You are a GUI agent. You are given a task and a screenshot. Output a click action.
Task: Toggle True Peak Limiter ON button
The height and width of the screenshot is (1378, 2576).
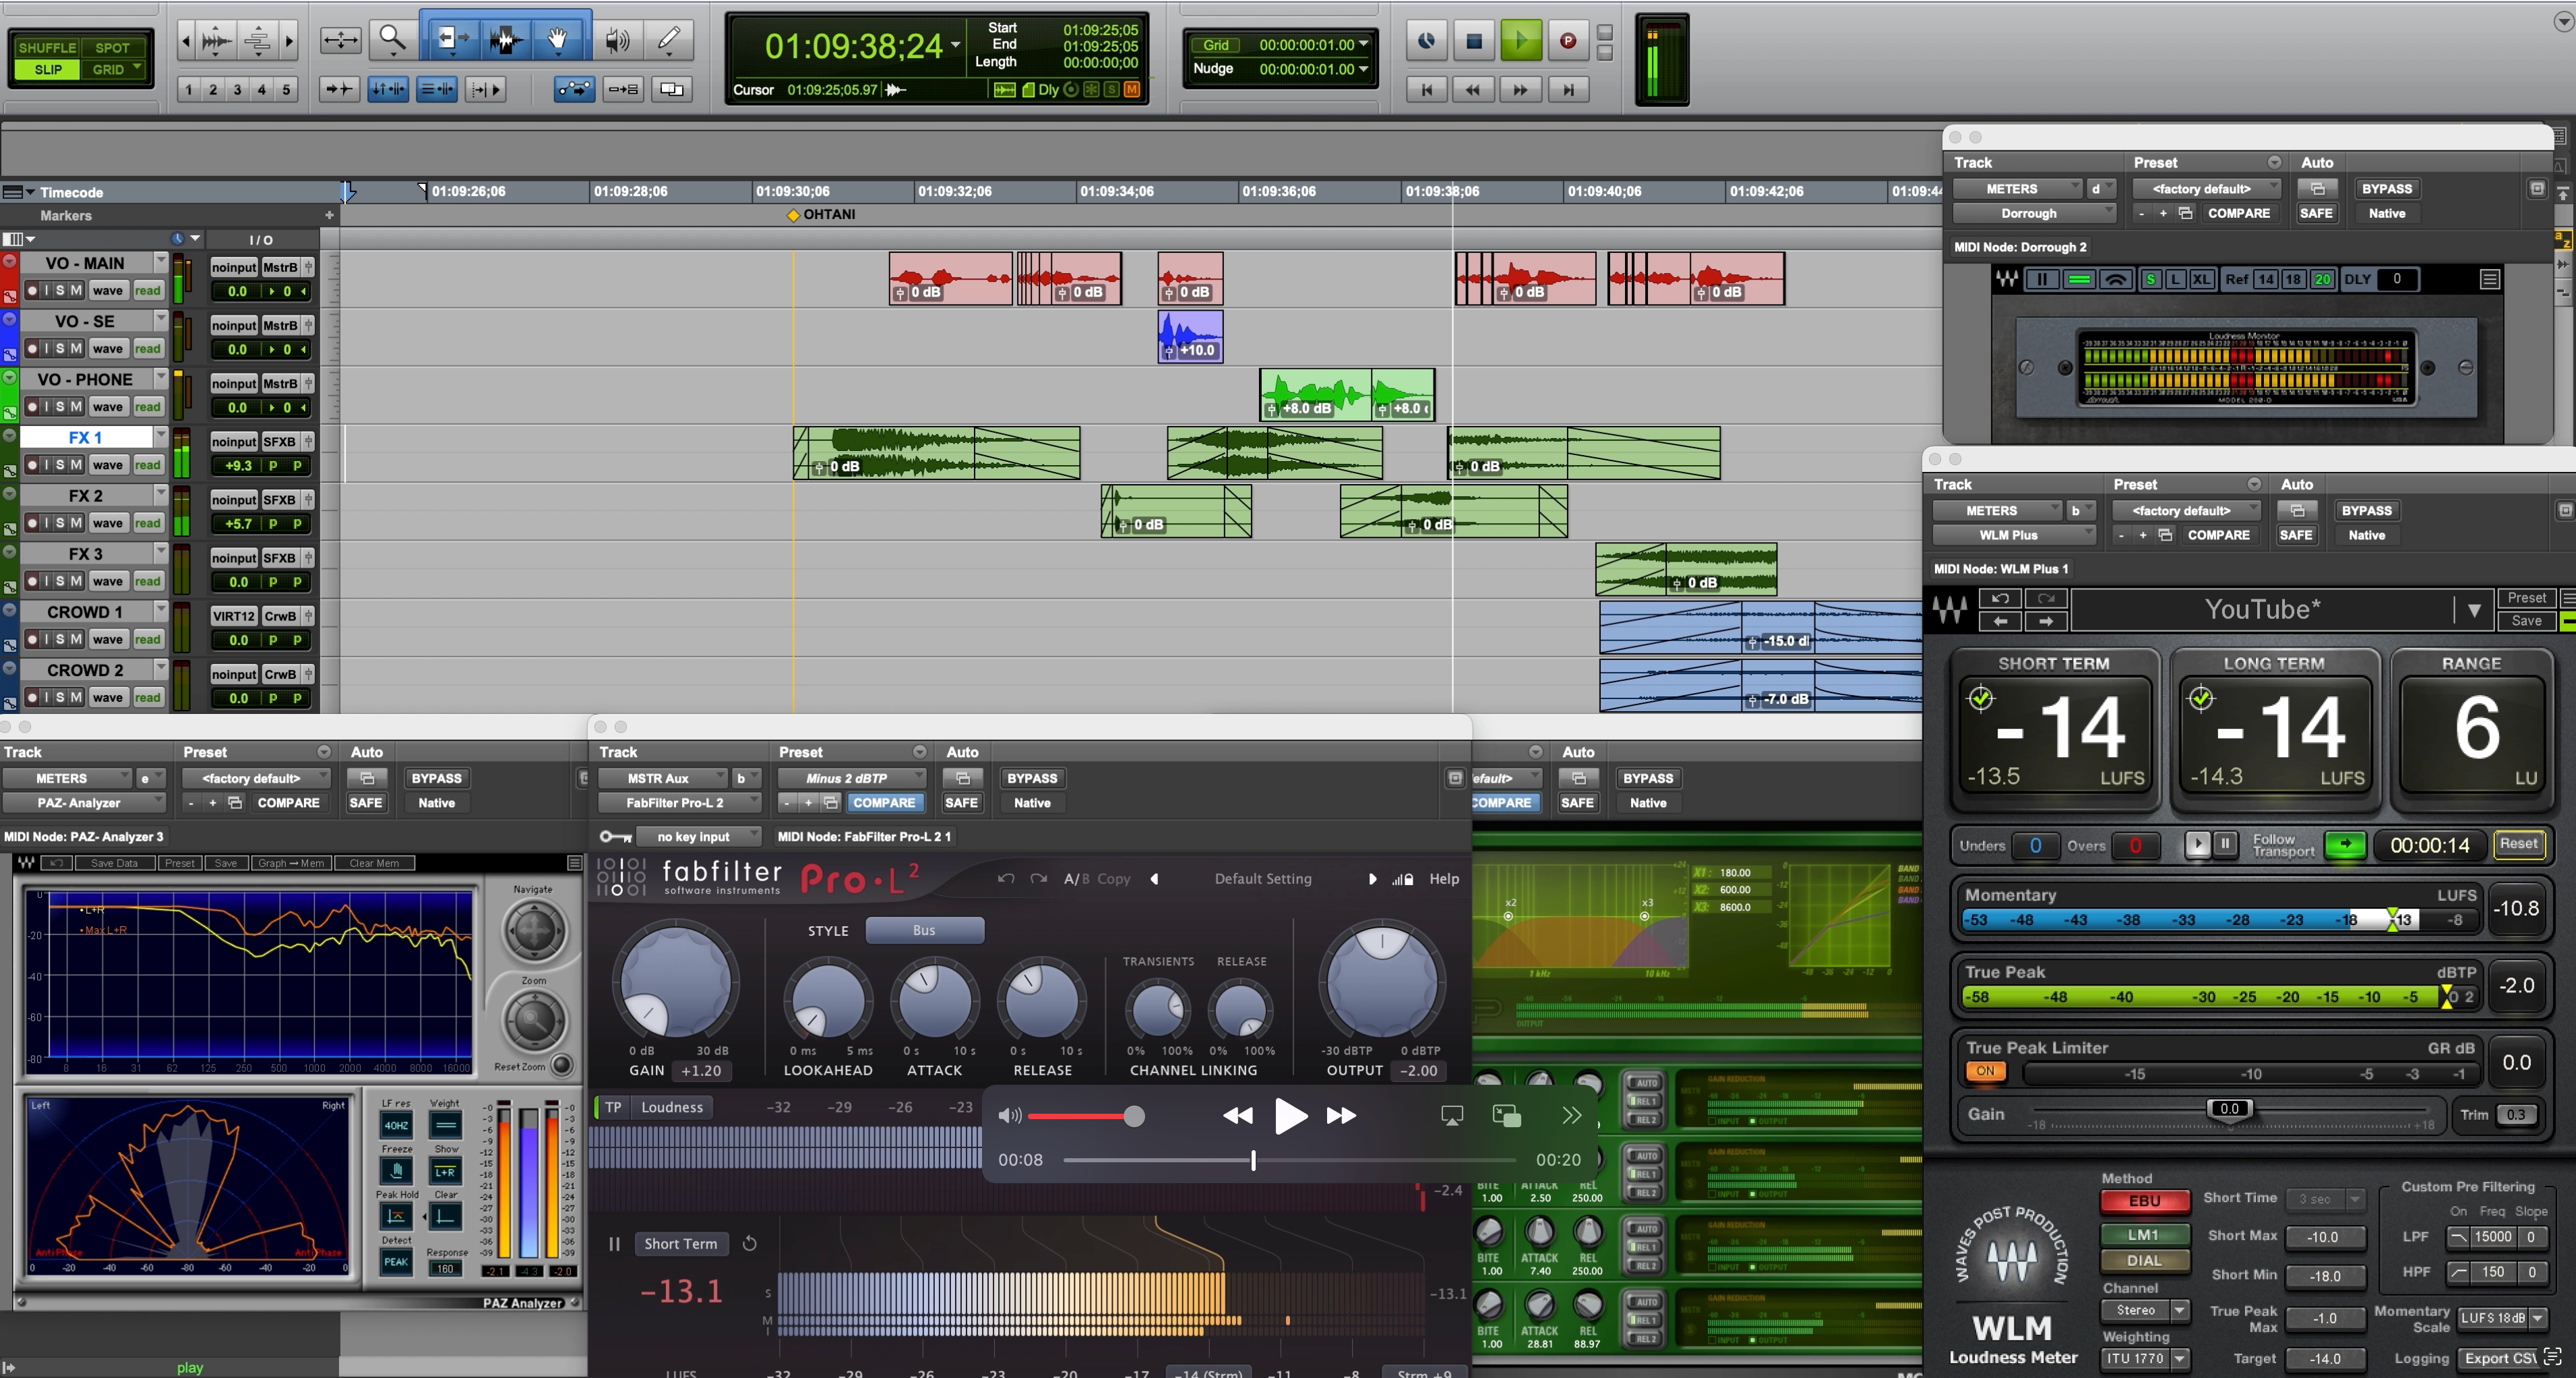click(1986, 1071)
